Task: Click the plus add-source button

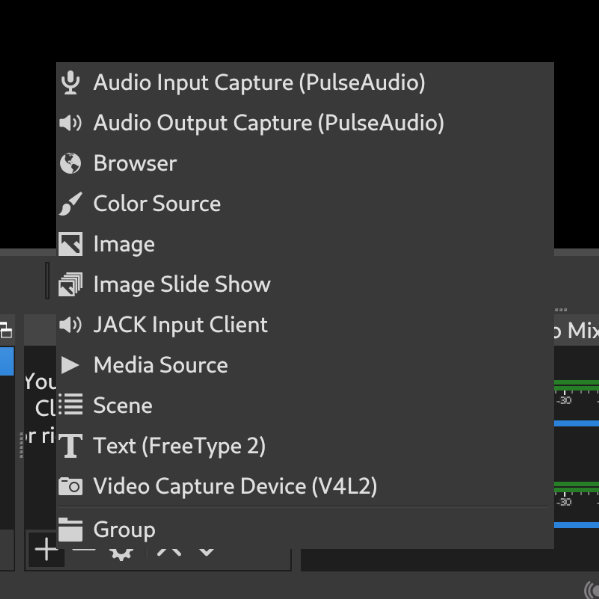Action: (46, 550)
